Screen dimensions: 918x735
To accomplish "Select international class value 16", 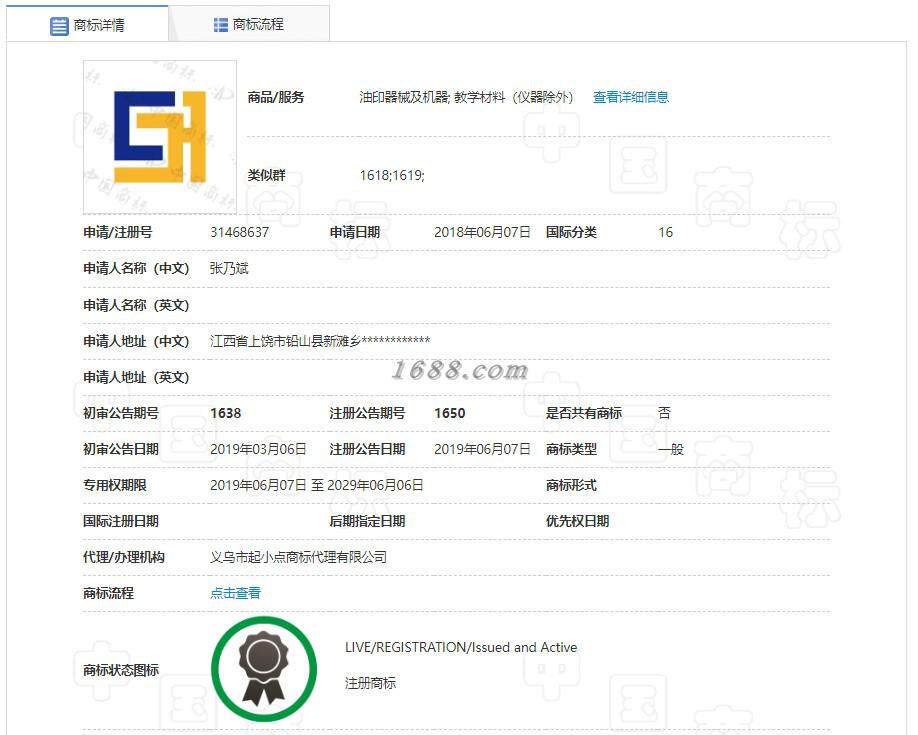I will coord(666,233).
